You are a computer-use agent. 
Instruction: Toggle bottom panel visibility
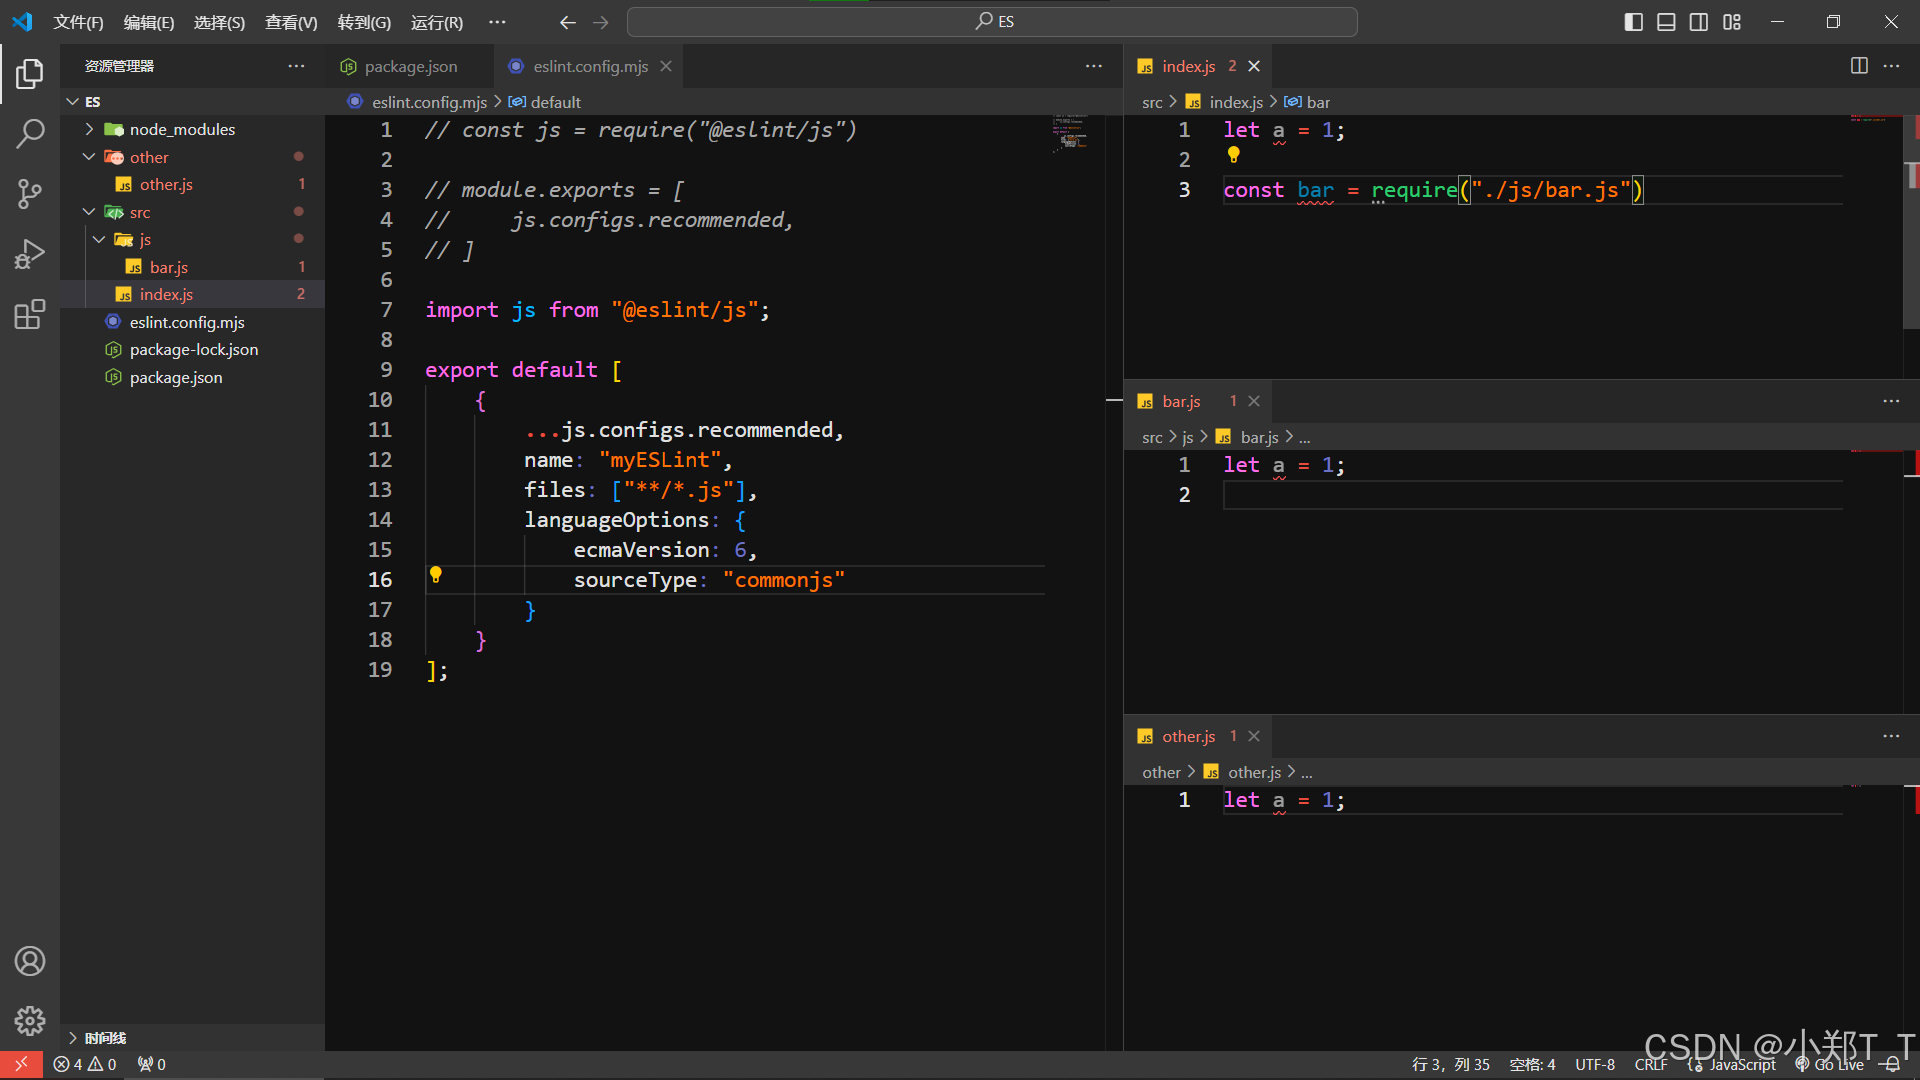tap(1666, 22)
